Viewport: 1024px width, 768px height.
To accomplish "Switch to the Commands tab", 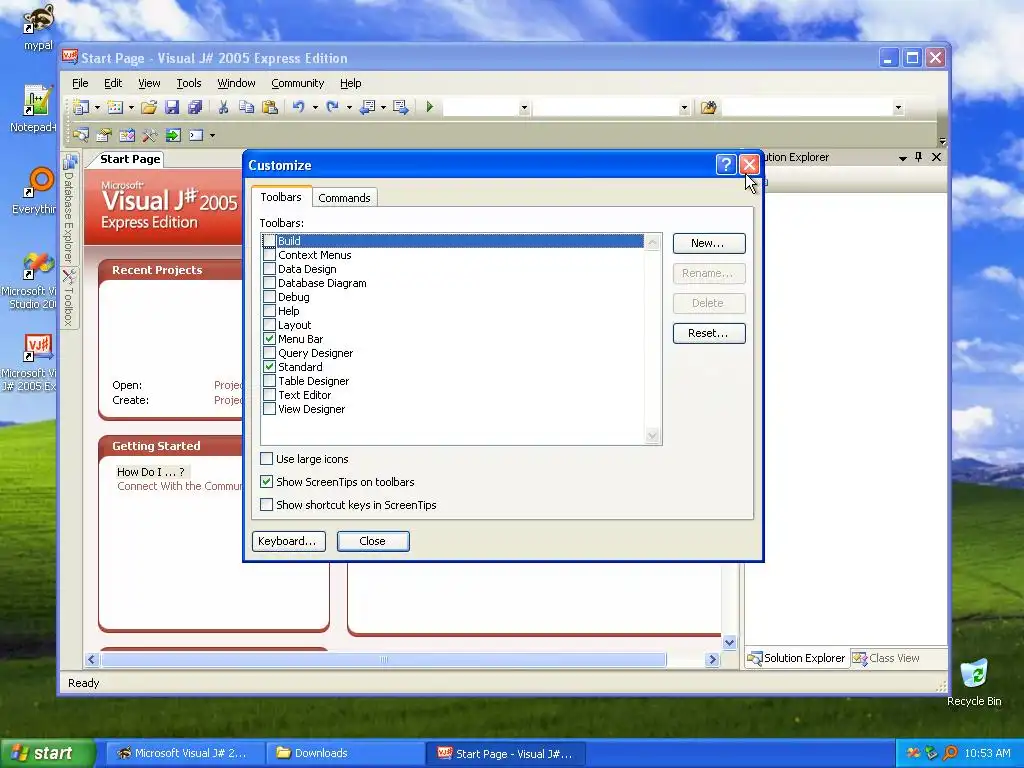I will (344, 198).
